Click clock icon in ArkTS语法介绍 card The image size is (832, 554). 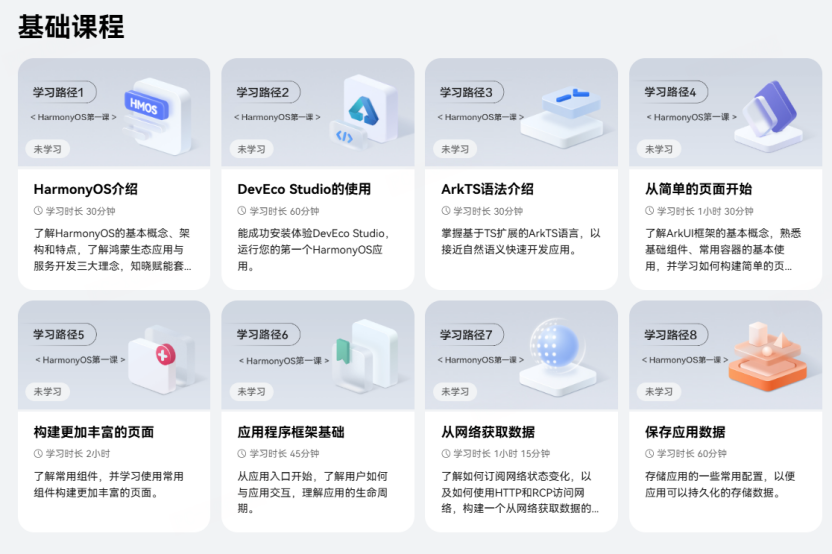tap(446, 211)
